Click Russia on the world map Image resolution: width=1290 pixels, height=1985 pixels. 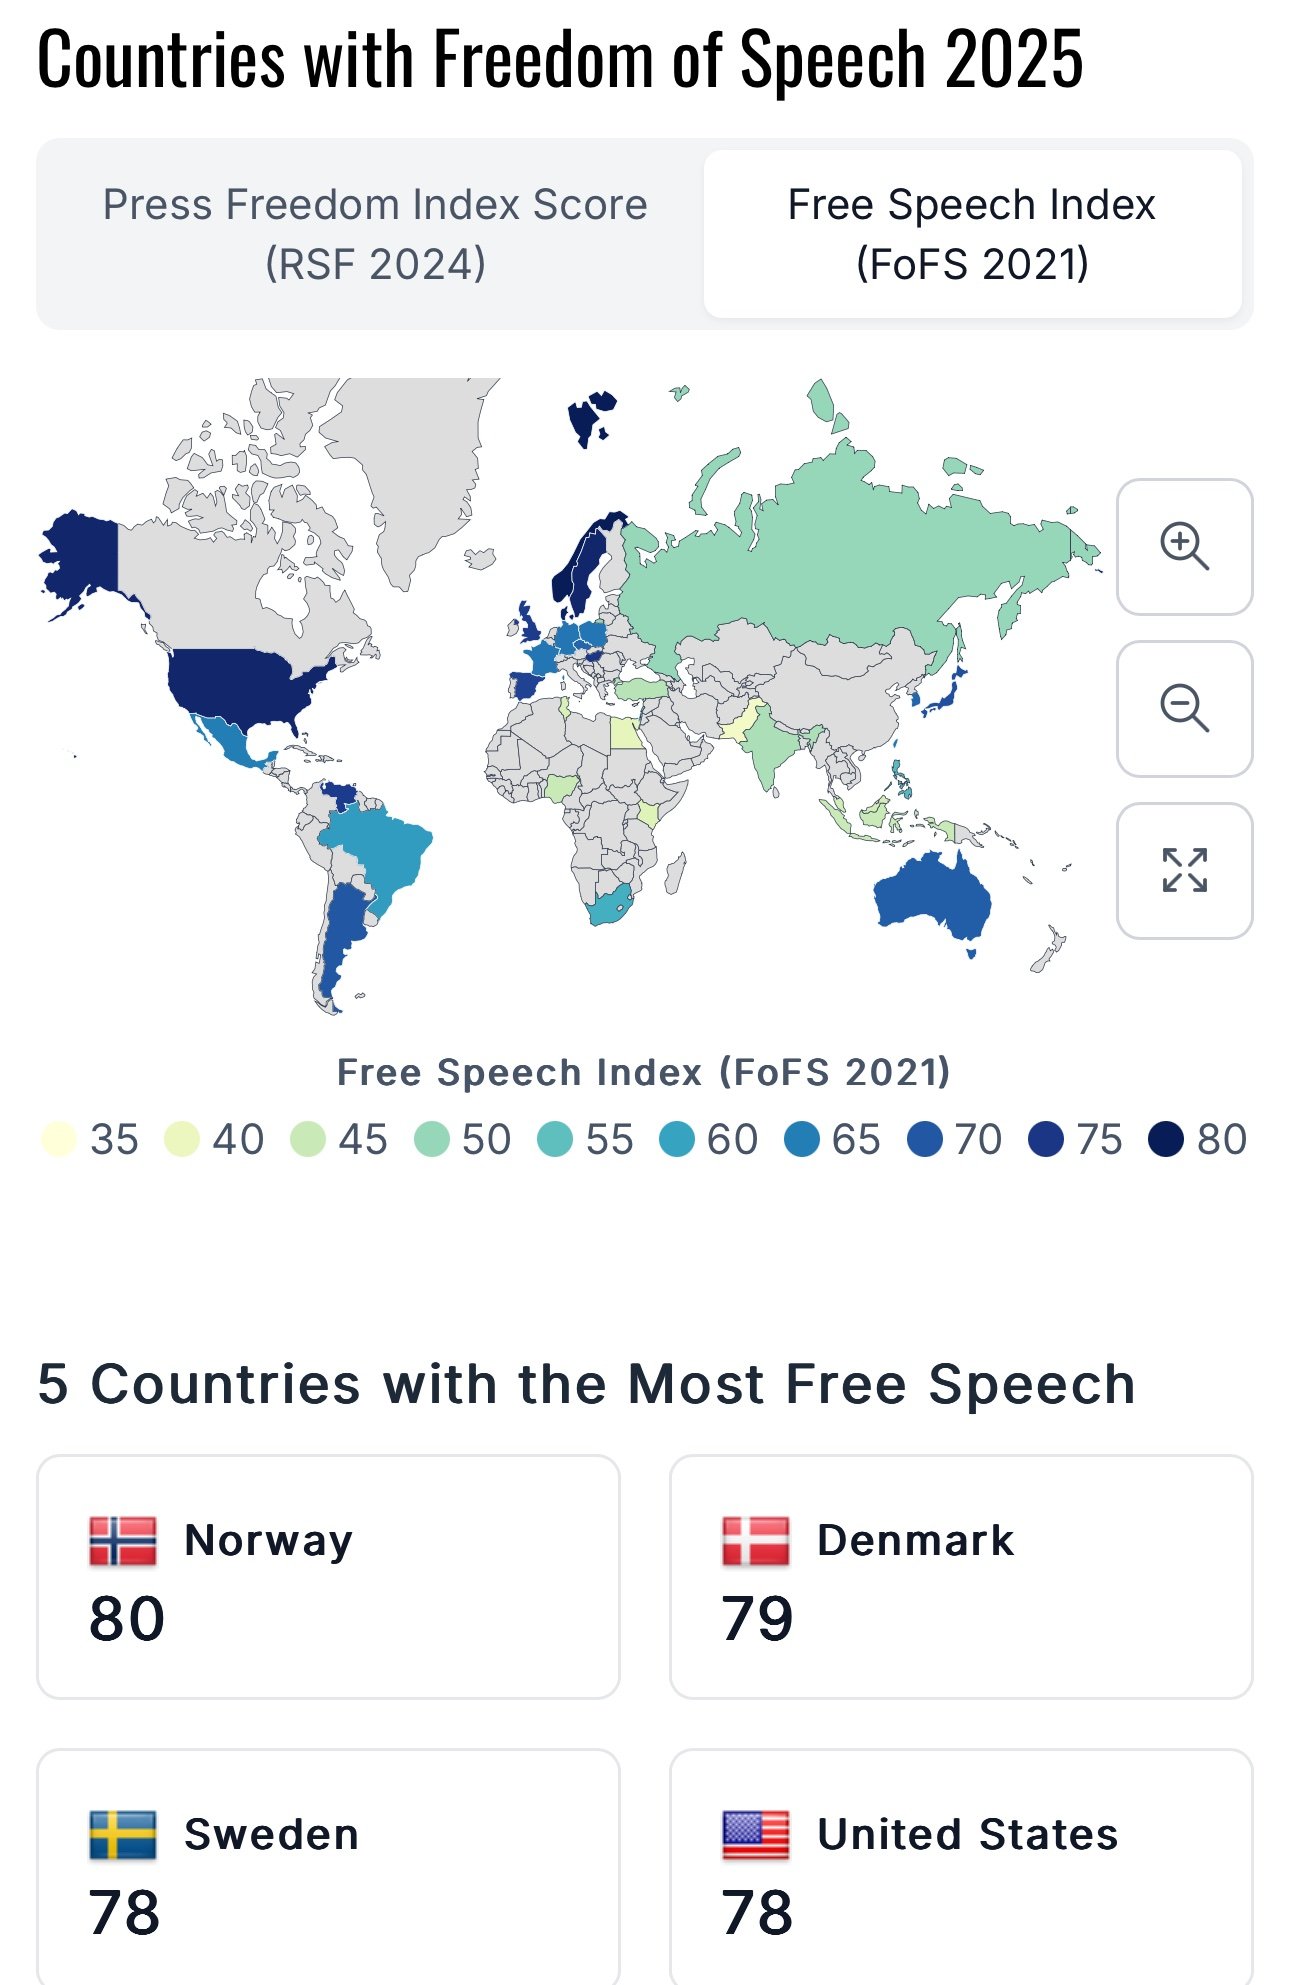click(850, 560)
